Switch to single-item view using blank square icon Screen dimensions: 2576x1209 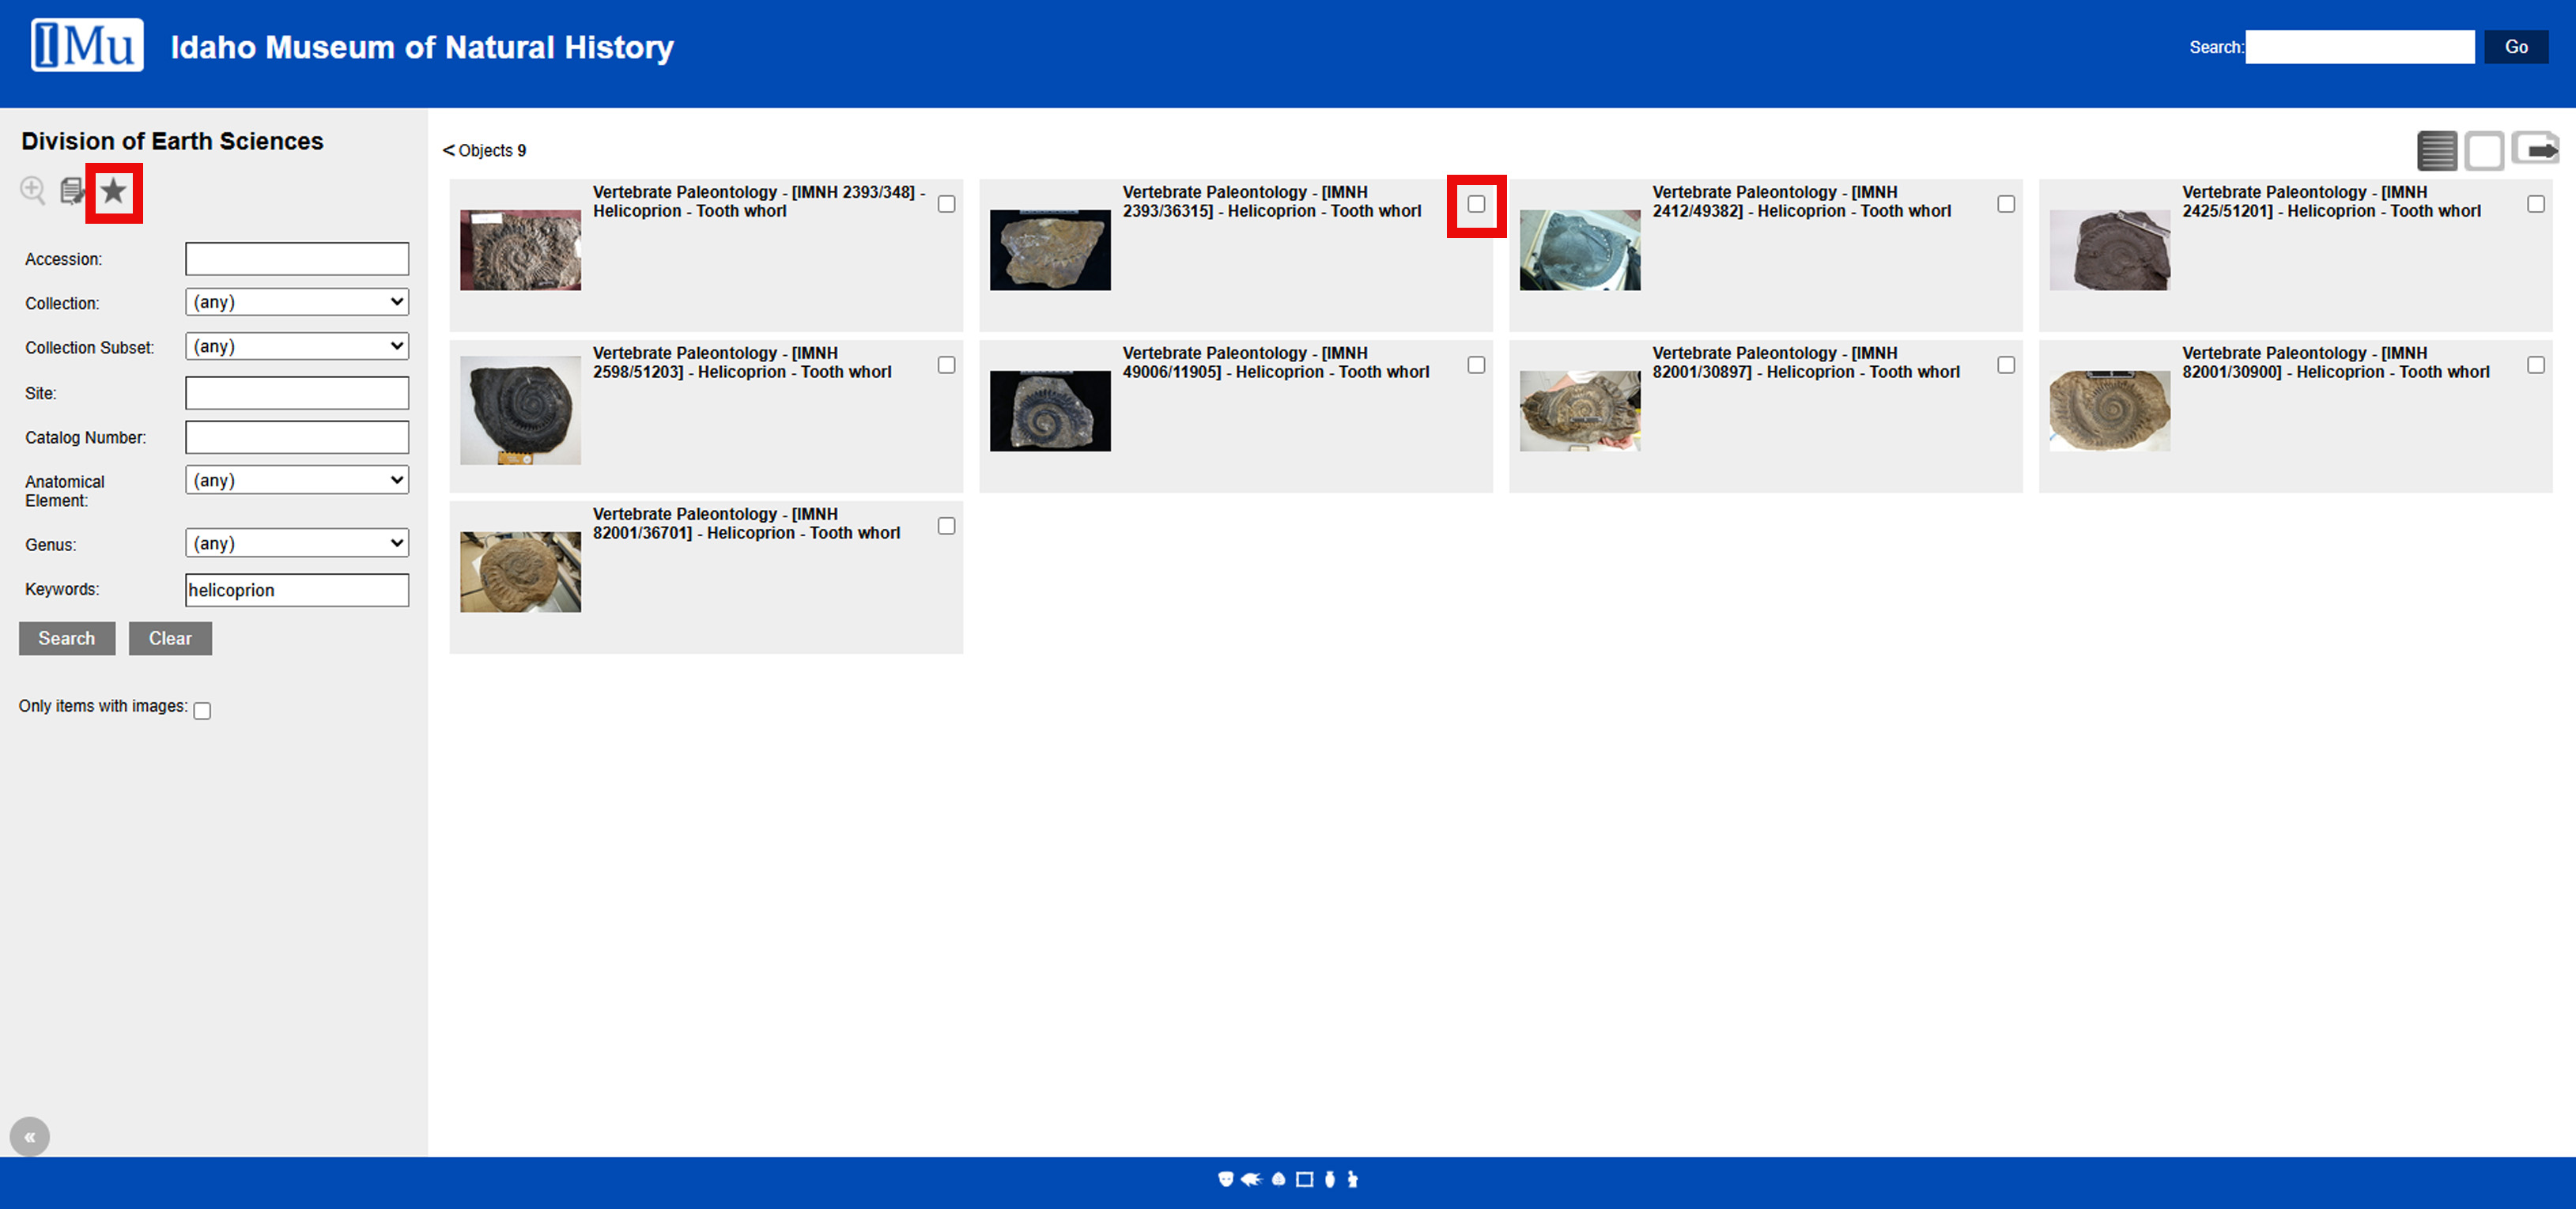2486,150
